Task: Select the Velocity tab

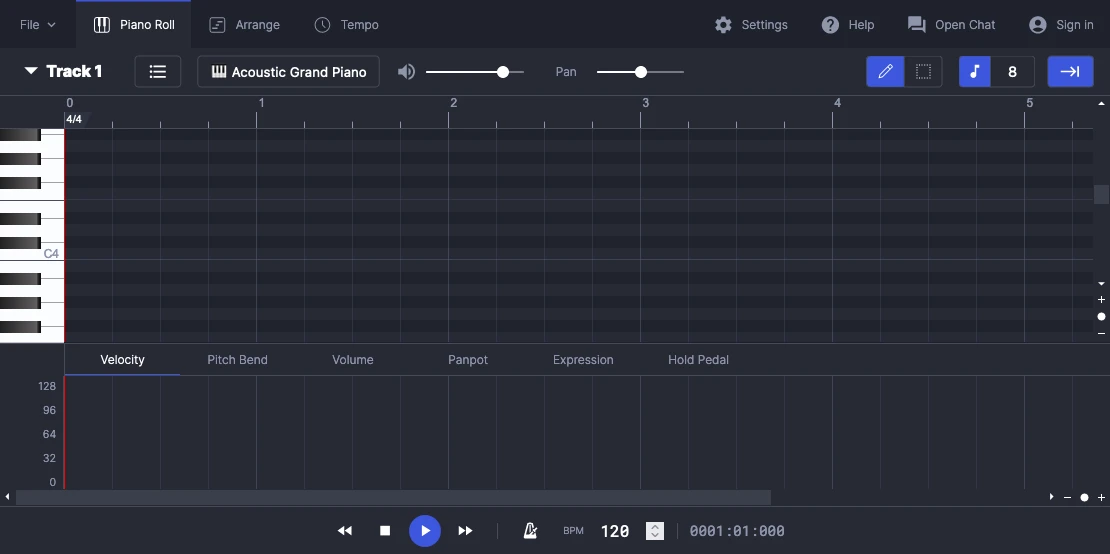Action: pyautogui.click(x=122, y=359)
